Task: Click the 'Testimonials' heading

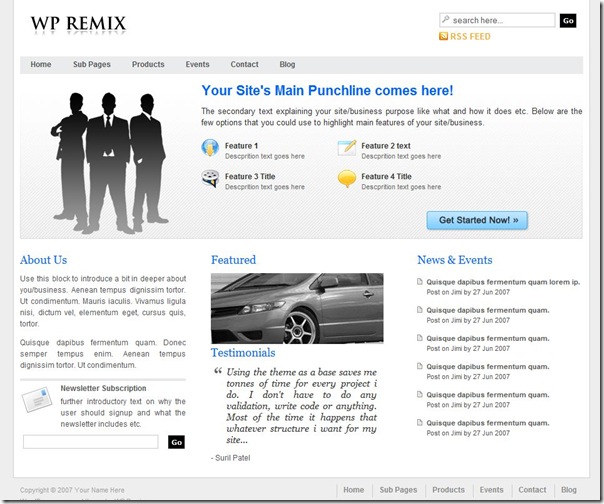Action: pyautogui.click(x=243, y=353)
